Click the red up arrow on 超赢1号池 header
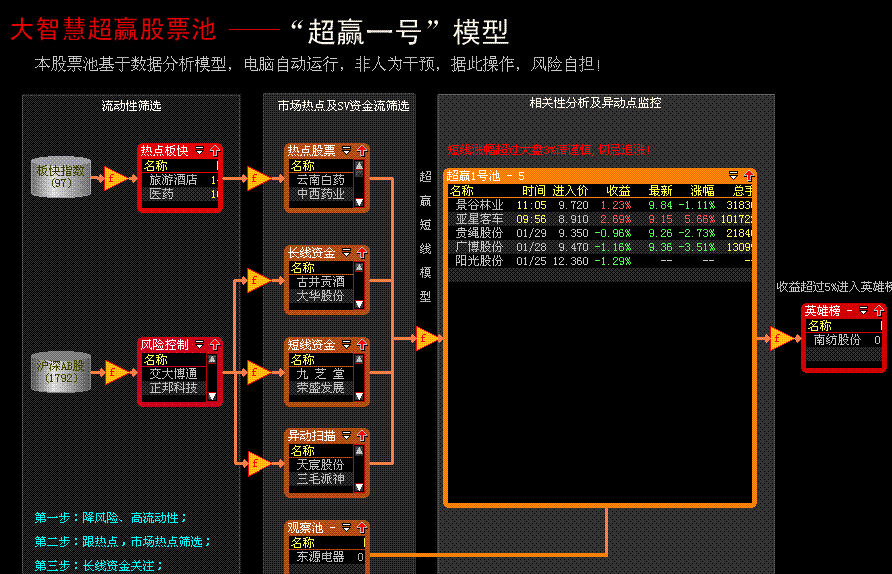Image resolution: width=892 pixels, height=574 pixels. pos(749,176)
